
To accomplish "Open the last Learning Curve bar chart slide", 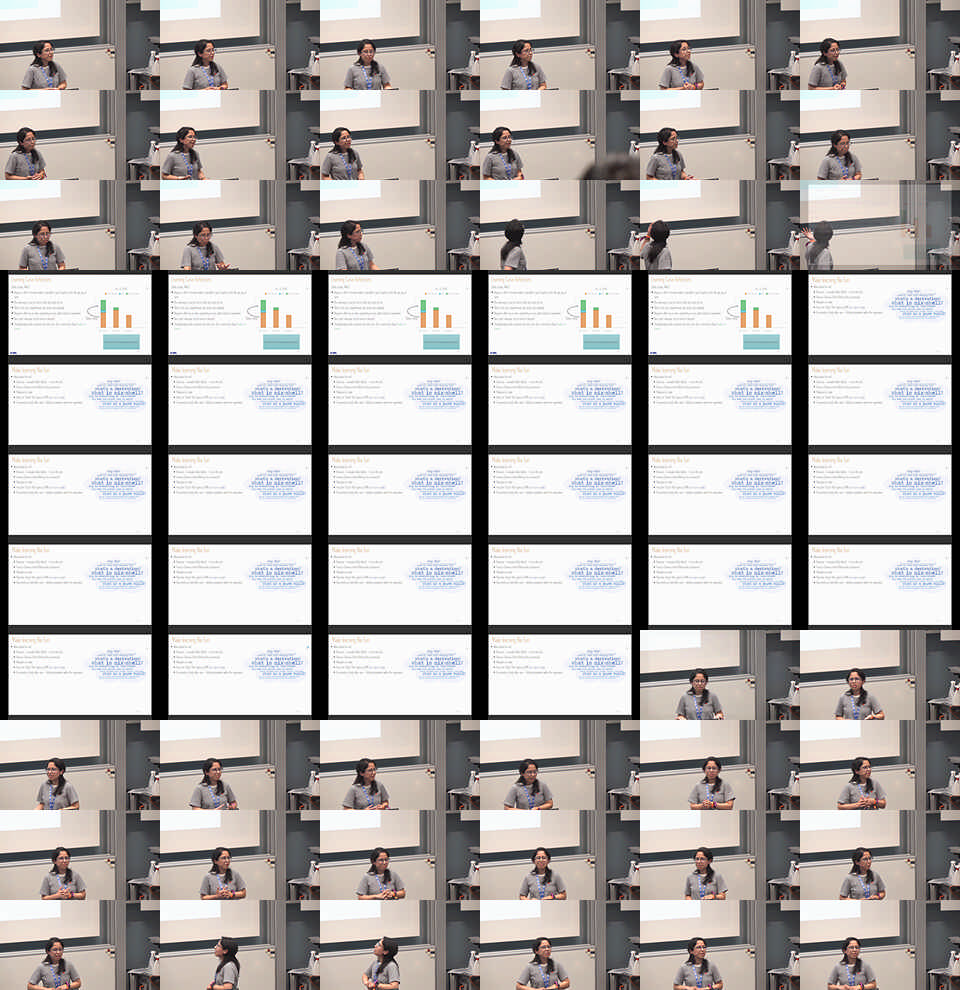I will click(719, 315).
